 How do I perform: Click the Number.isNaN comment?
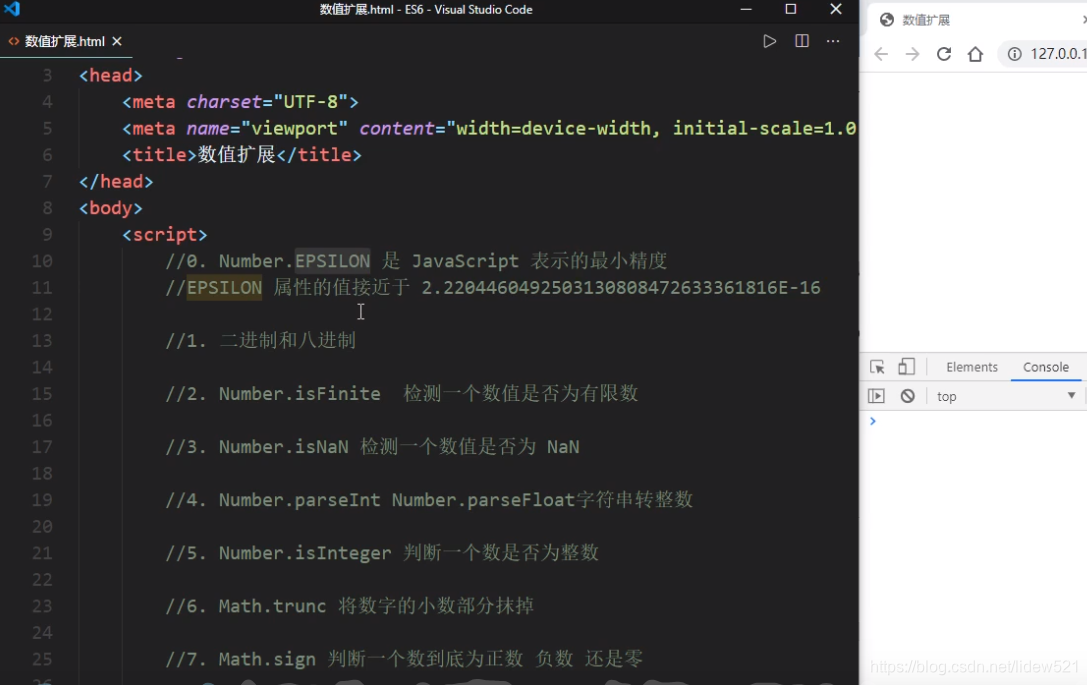point(372,446)
